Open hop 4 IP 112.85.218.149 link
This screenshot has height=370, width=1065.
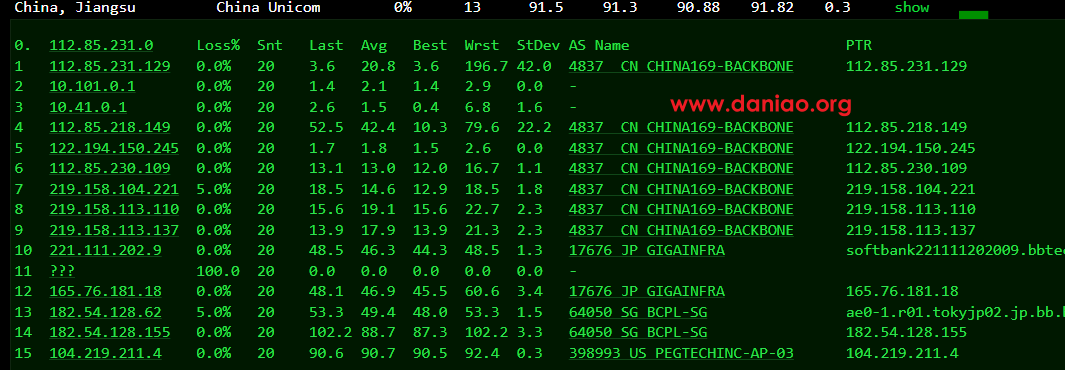click(x=110, y=128)
